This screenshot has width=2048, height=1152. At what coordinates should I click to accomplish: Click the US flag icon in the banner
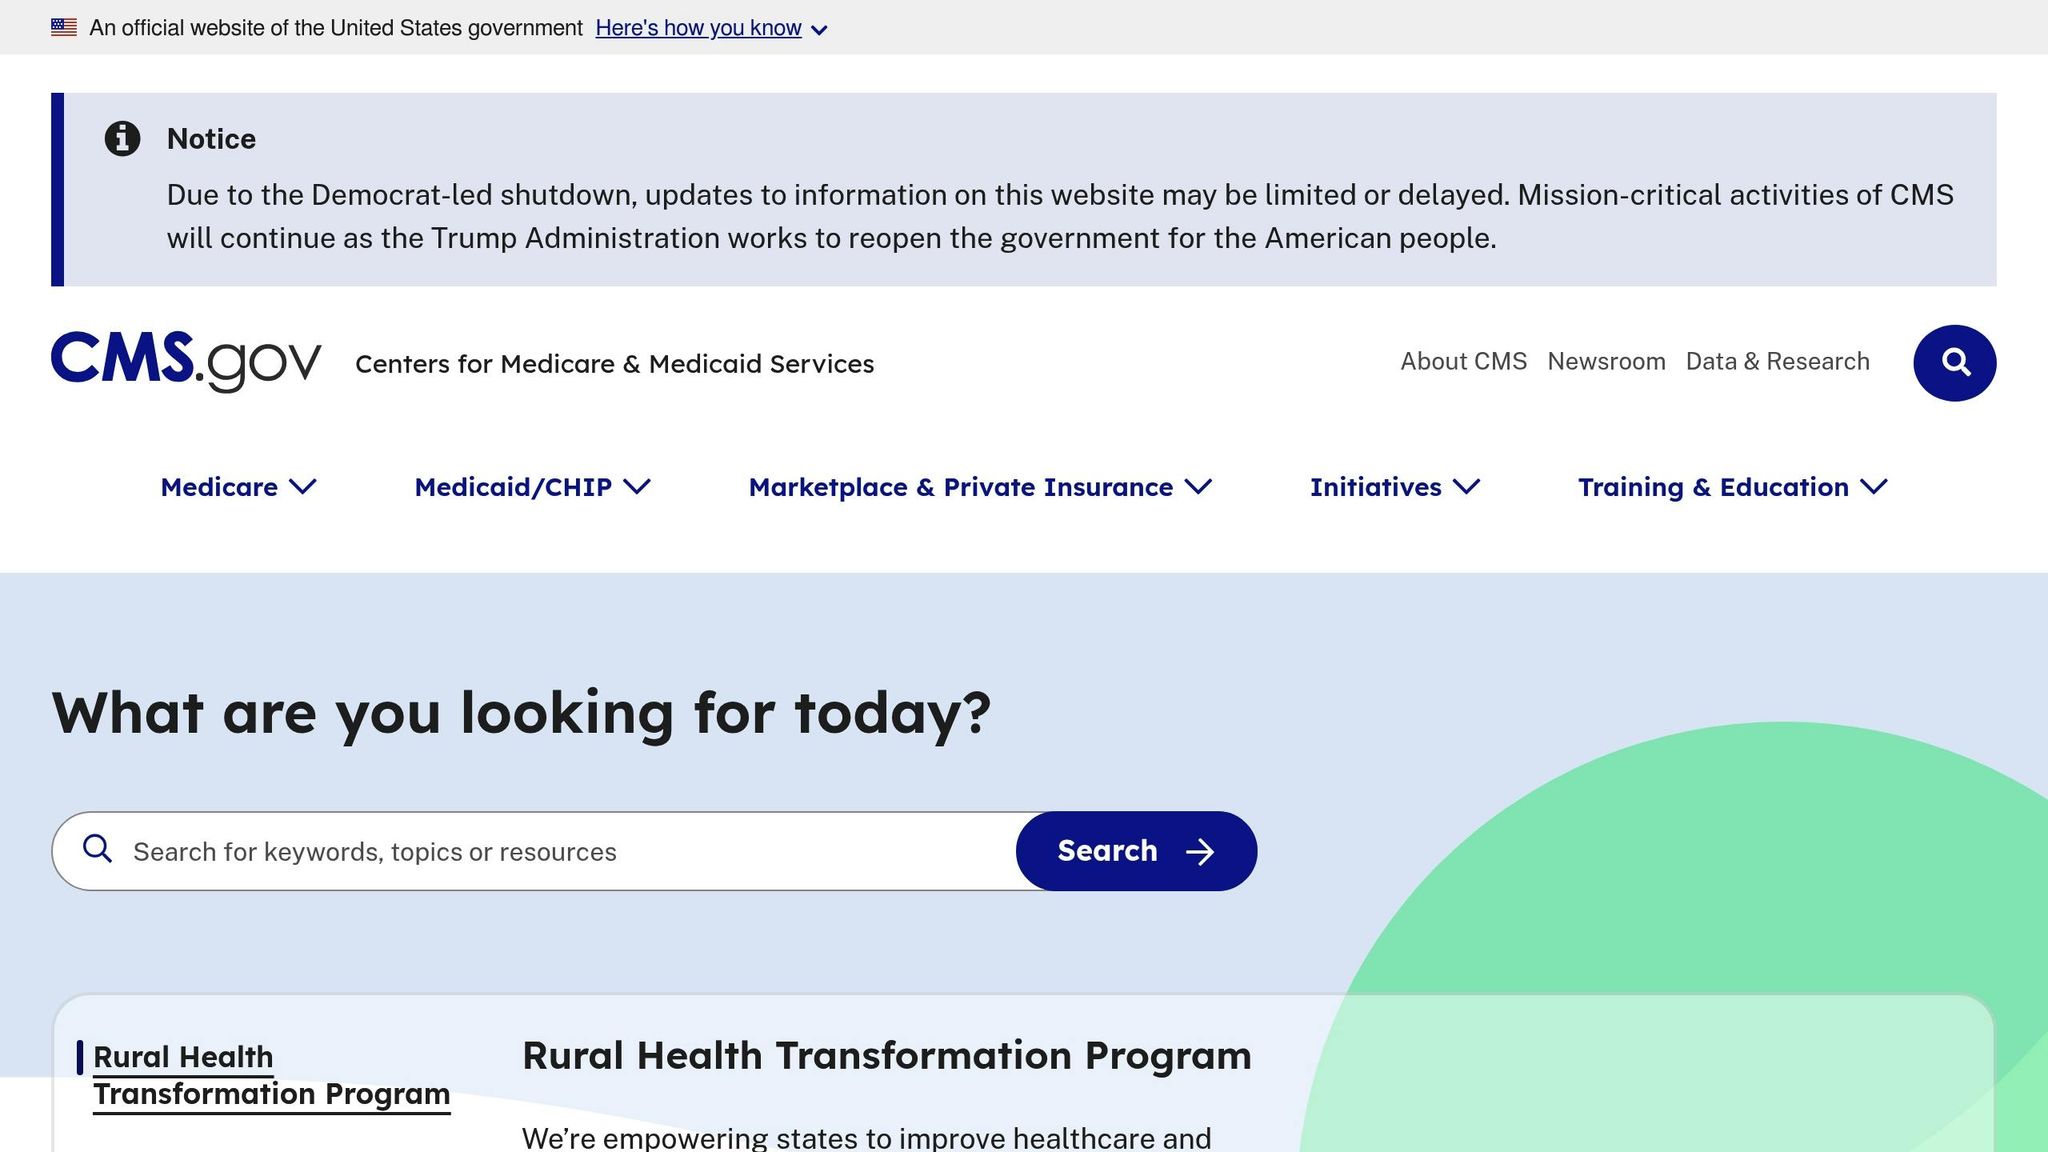coord(64,28)
